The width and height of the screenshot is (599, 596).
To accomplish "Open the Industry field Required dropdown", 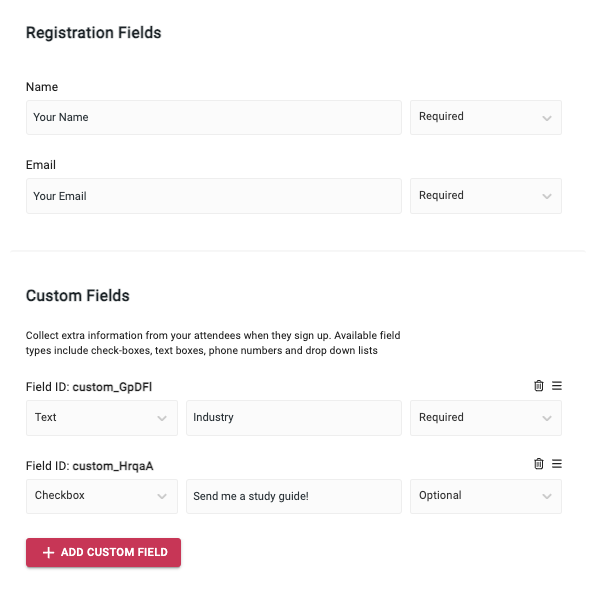I will [x=486, y=418].
